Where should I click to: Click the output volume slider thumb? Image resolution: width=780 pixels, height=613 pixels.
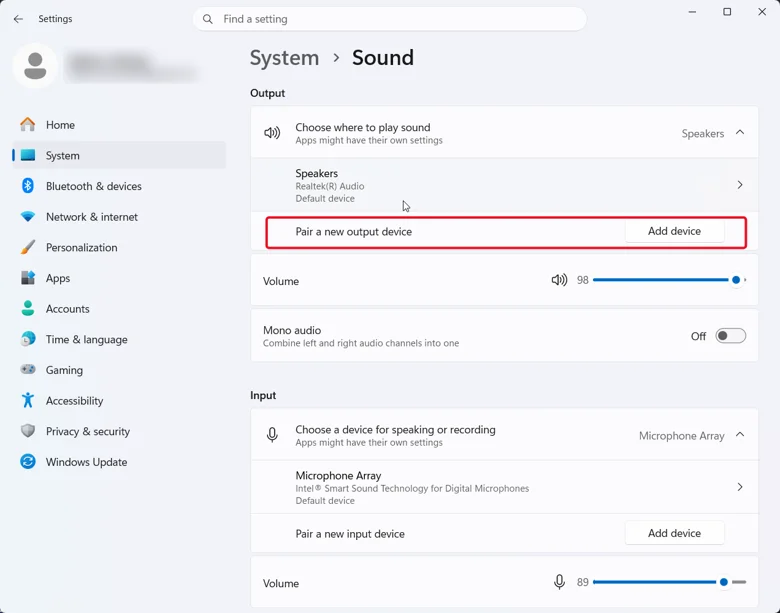tap(736, 280)
